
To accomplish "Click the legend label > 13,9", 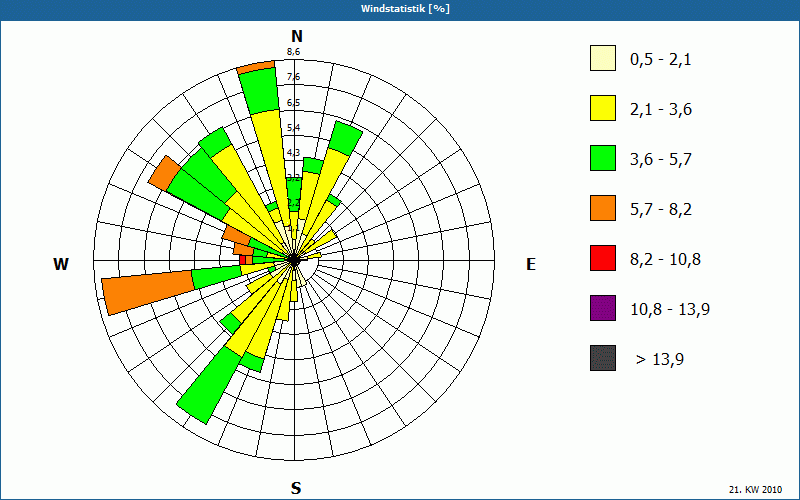I will coord(660,360).
